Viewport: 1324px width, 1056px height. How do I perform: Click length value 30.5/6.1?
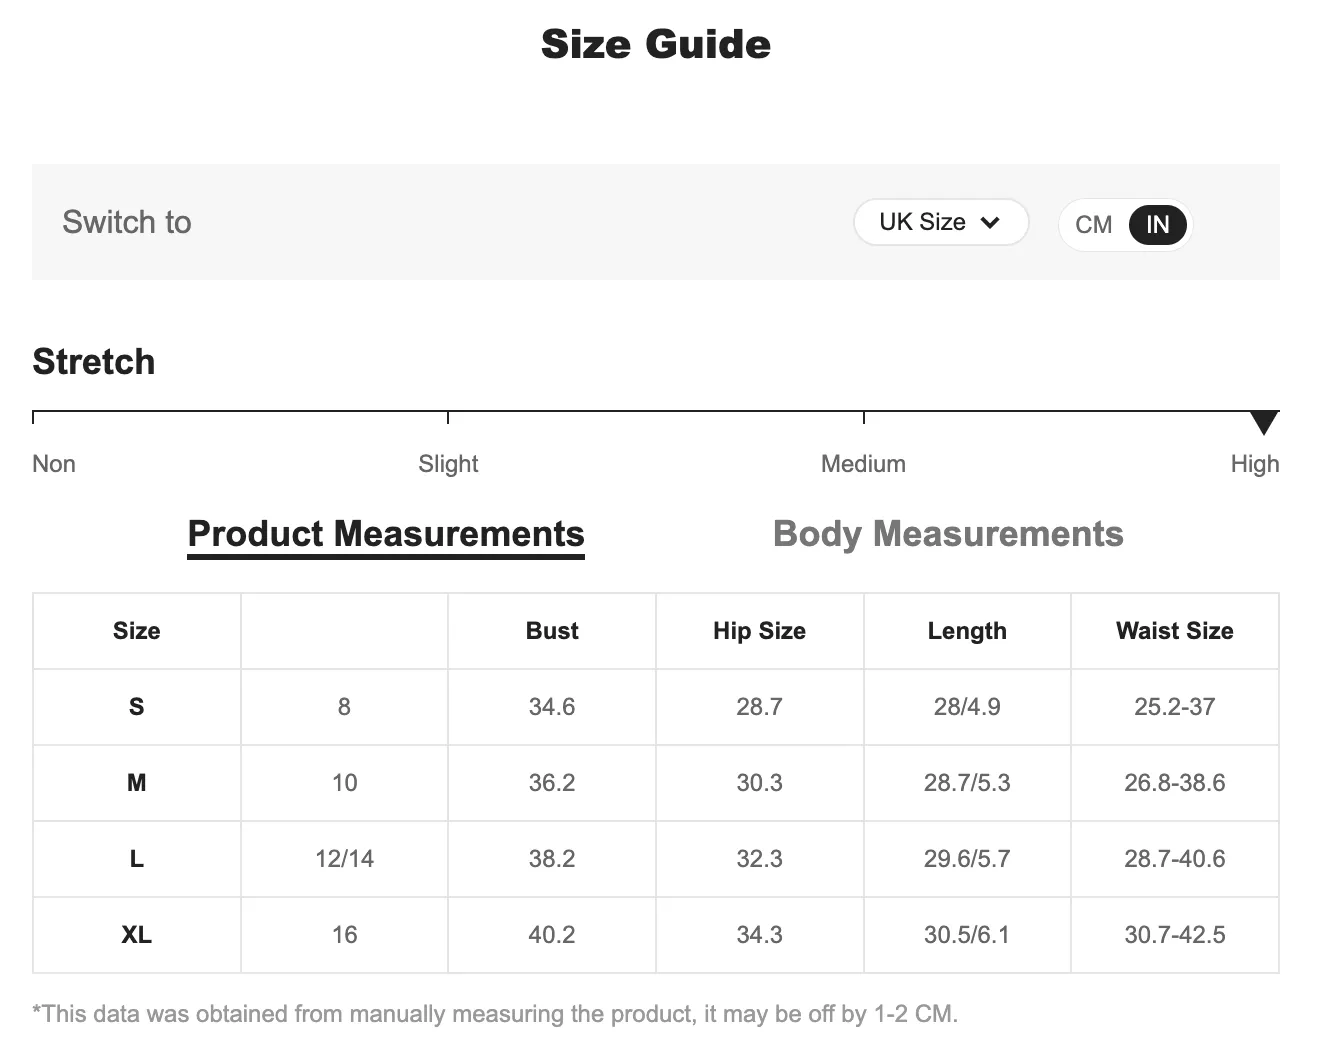(967, 935)
